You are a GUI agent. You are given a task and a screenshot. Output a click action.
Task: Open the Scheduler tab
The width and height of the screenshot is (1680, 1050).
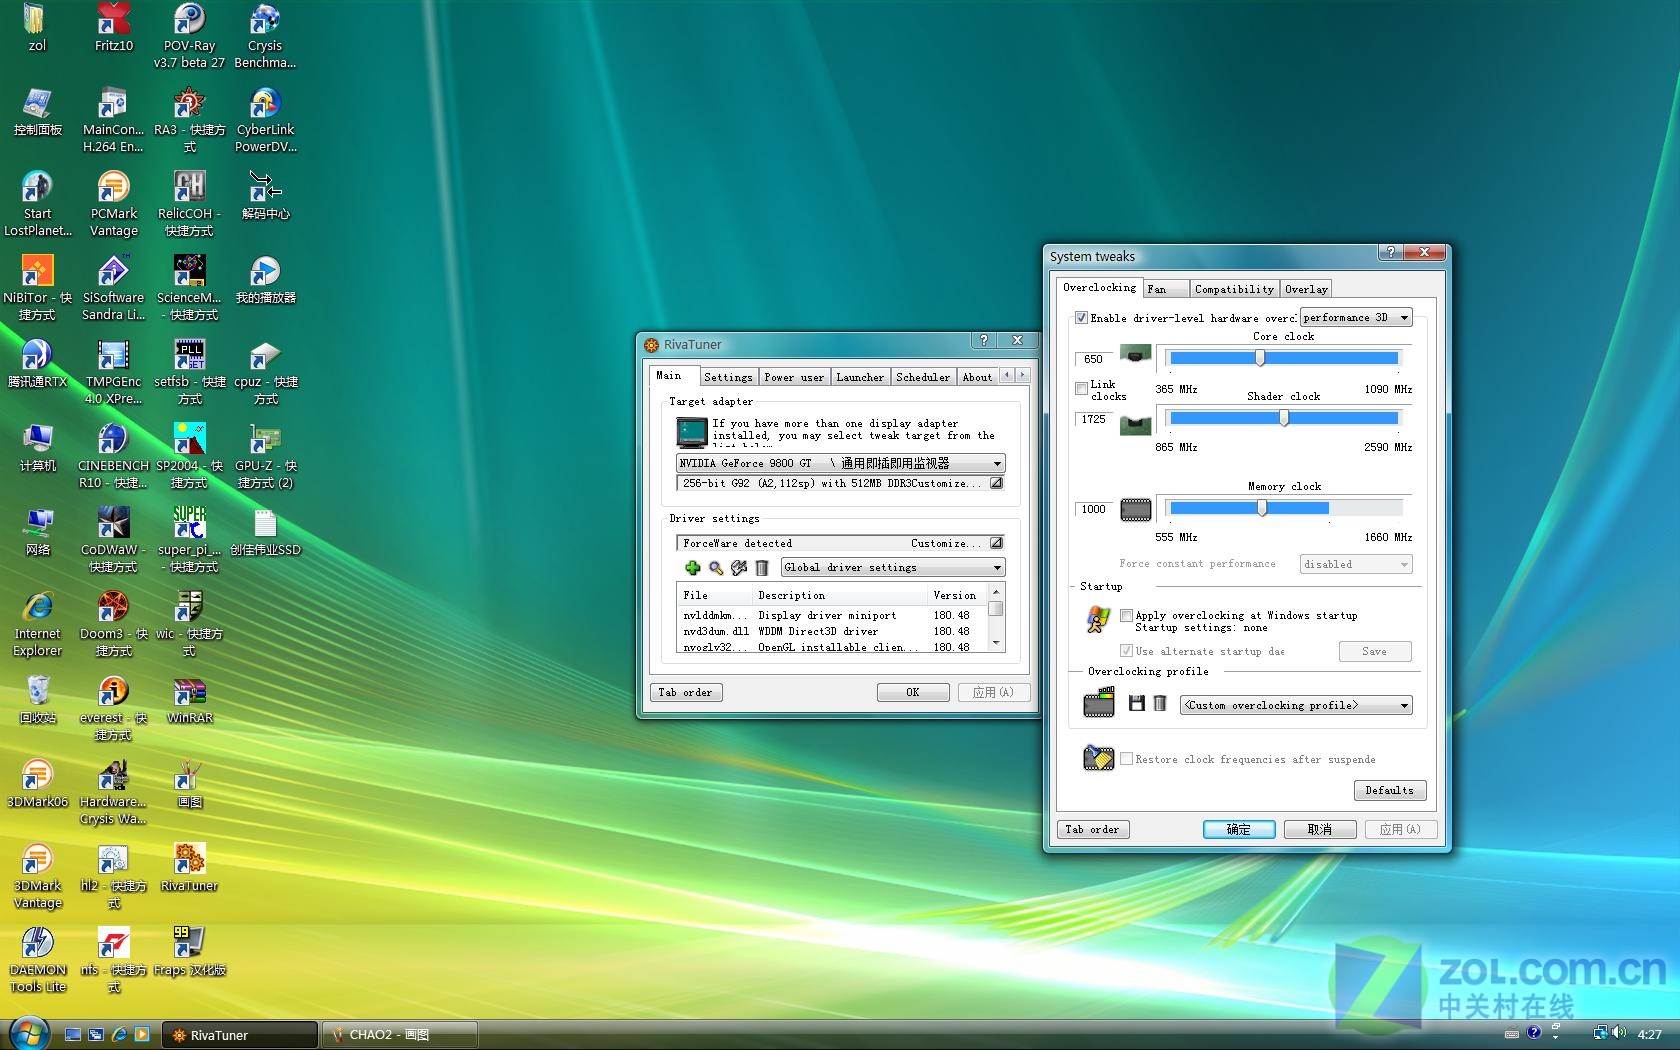[923, 377]
